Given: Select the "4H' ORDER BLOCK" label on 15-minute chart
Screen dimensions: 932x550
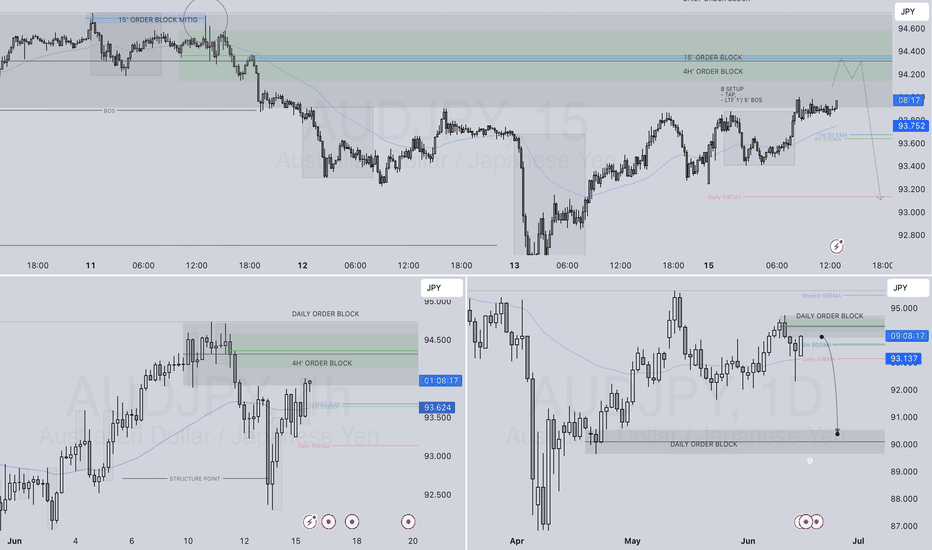Looking at the screenshot, I should point(713,71).
